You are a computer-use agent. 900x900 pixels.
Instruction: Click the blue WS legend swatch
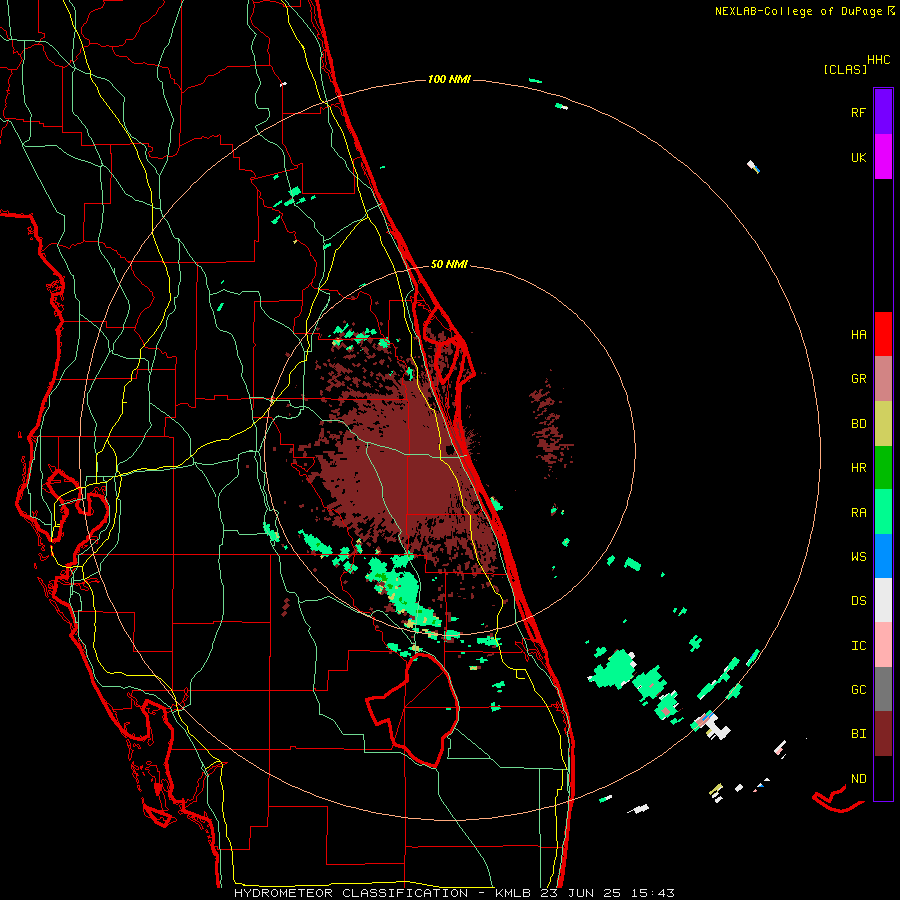click(x=883, y=556)
